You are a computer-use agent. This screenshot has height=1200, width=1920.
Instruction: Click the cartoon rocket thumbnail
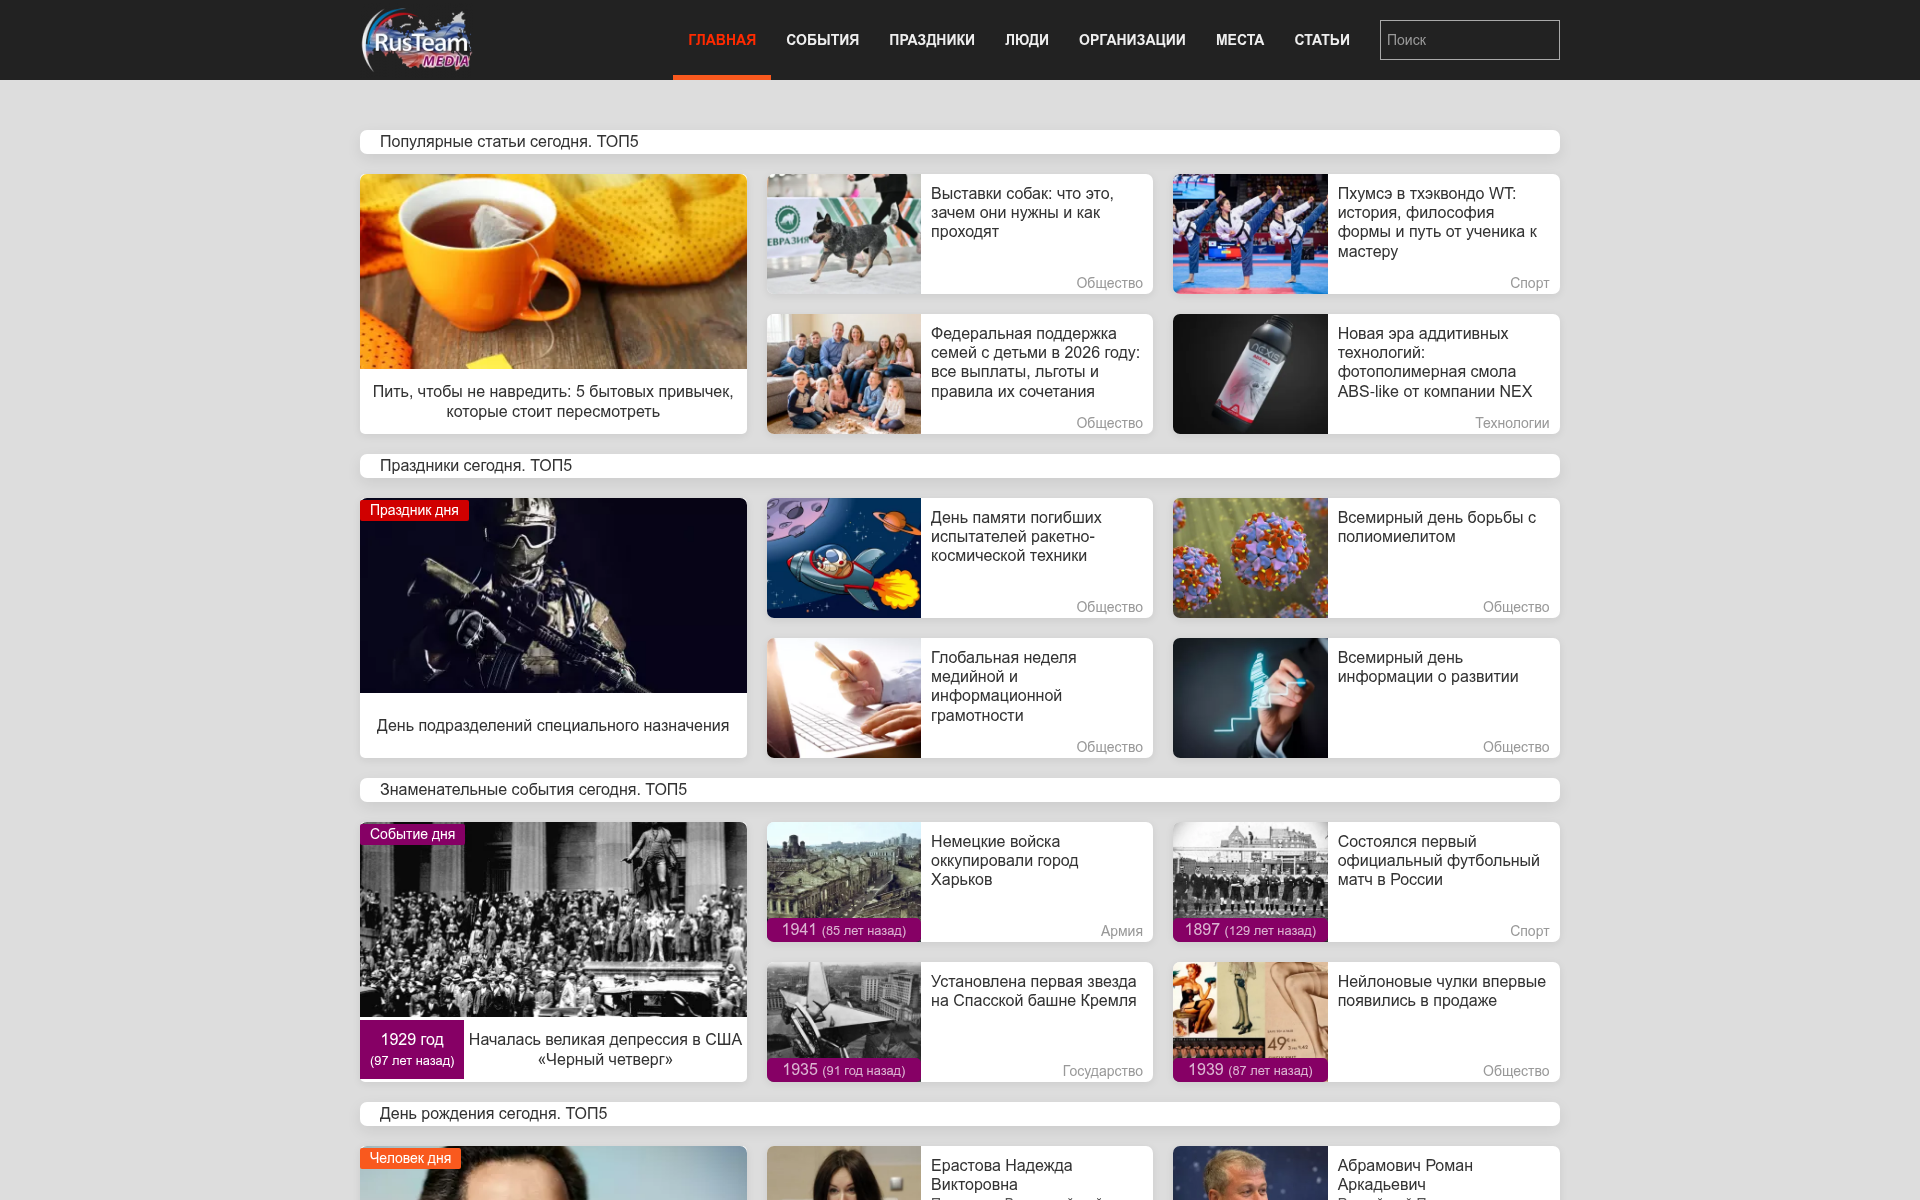coord(844,558)
